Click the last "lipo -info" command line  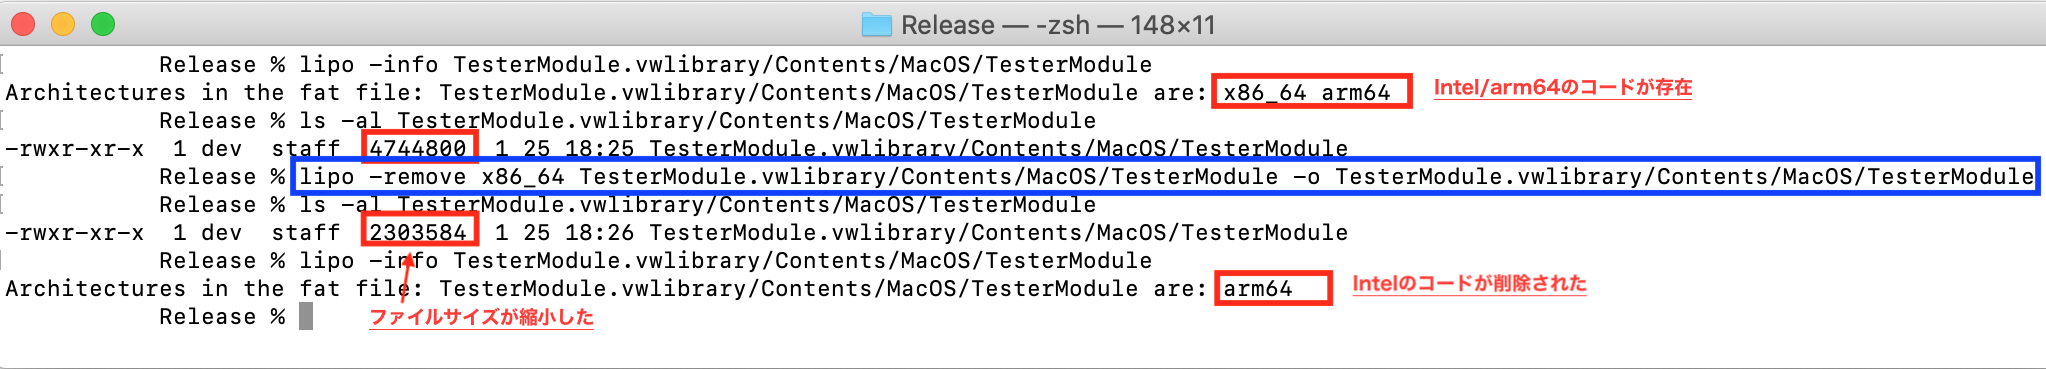click(x=726, y=261)
